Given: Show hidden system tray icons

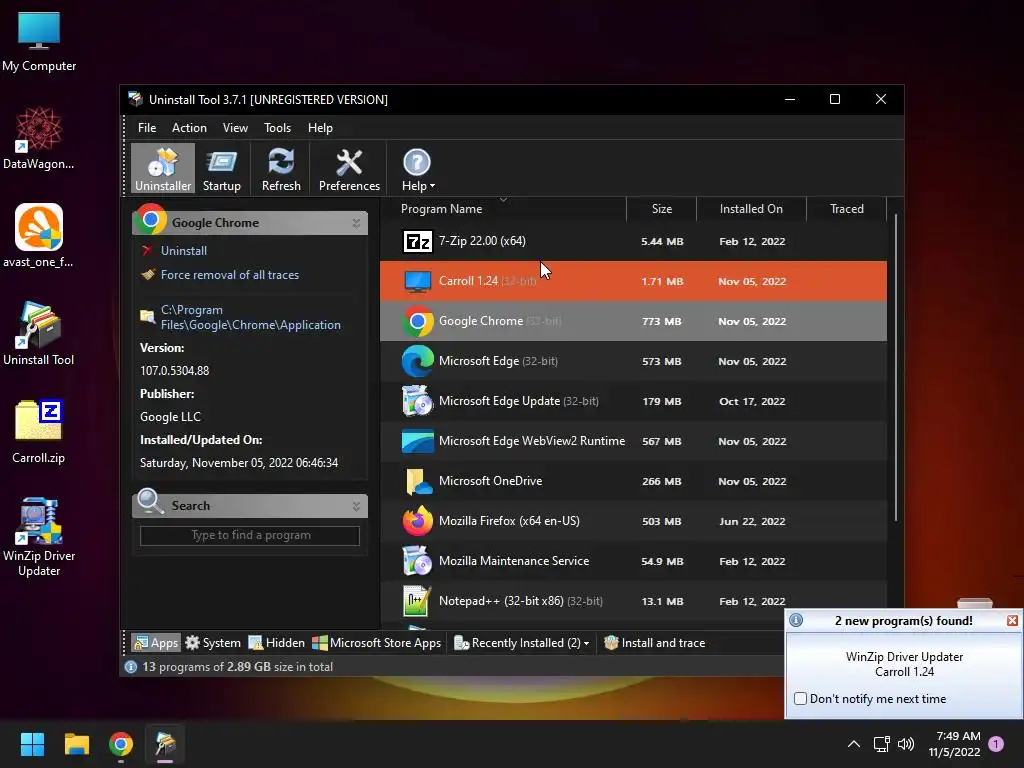Looking at the screenshot, I should (854, 744).
